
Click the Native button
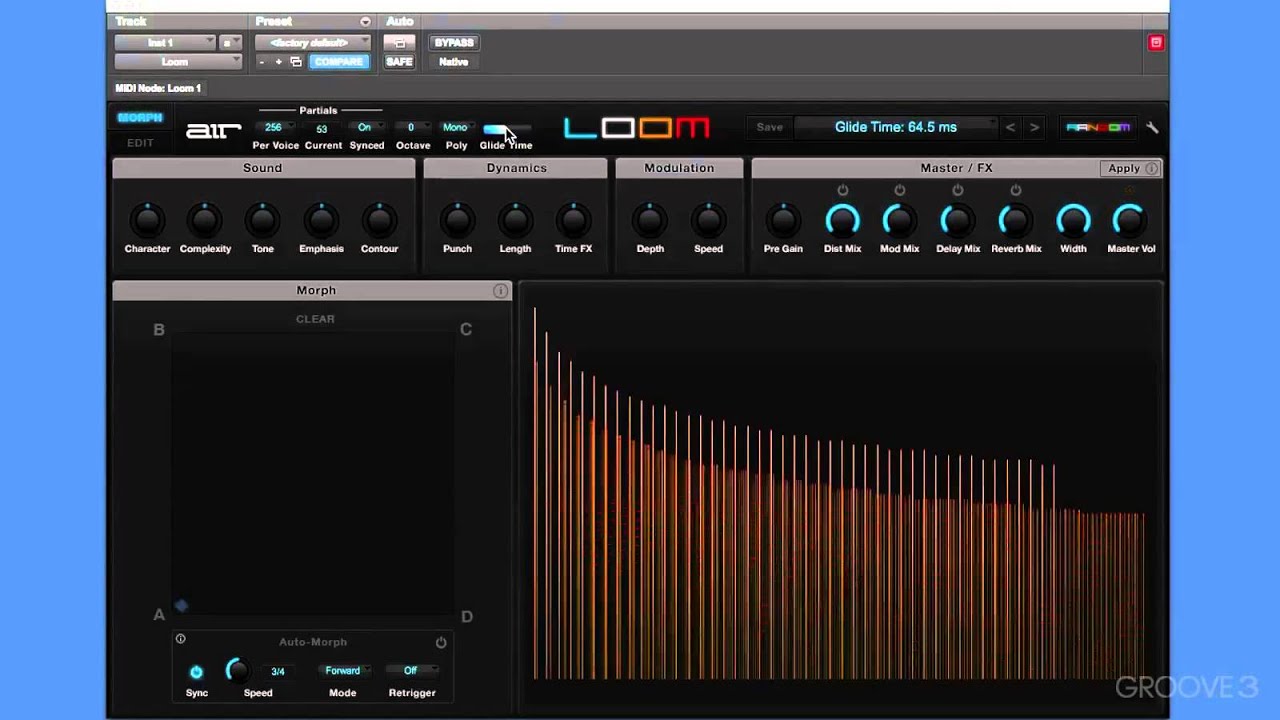click(x=453, y=62)
